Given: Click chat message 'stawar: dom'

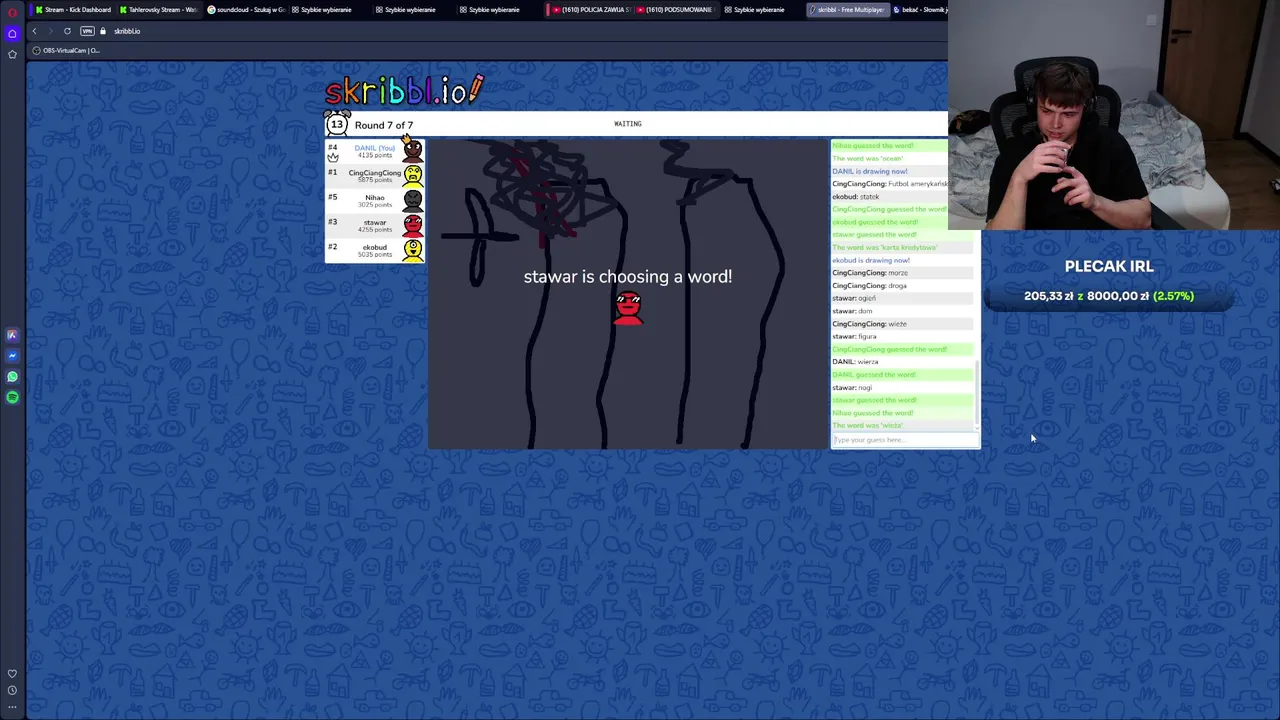Looking at the screenshot, I should [852, 311].
